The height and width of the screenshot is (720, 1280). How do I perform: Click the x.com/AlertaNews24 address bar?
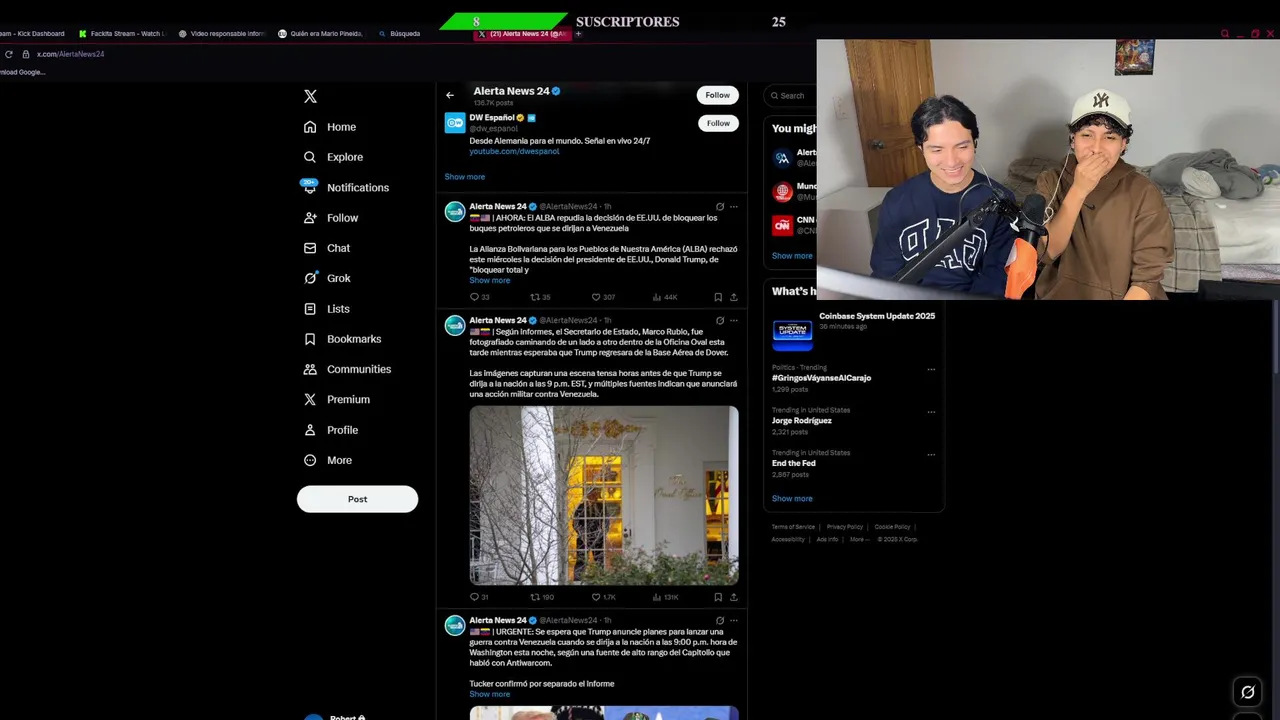pos(70,54)
